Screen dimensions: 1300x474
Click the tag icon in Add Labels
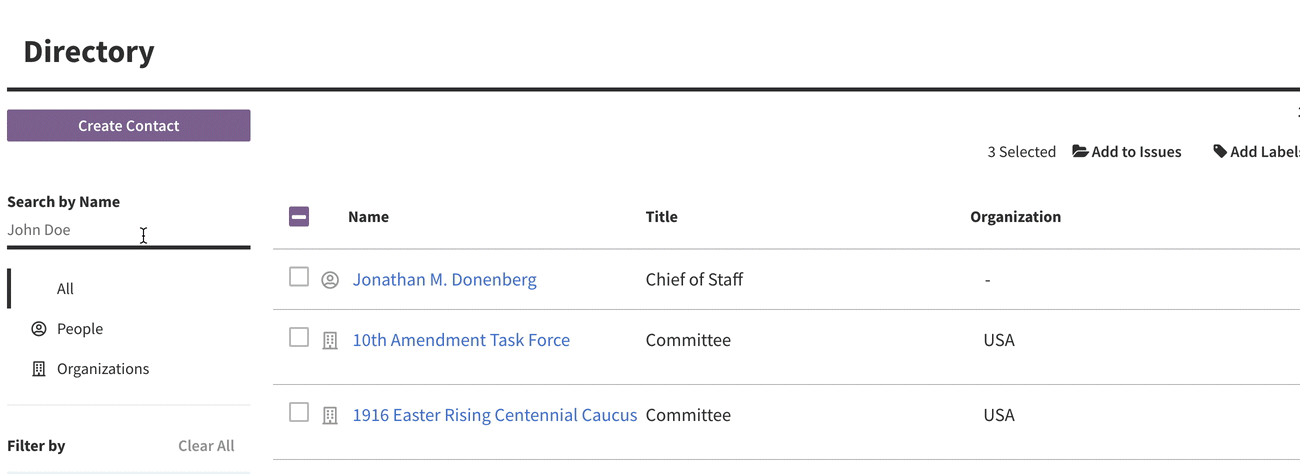point(1220,151)
